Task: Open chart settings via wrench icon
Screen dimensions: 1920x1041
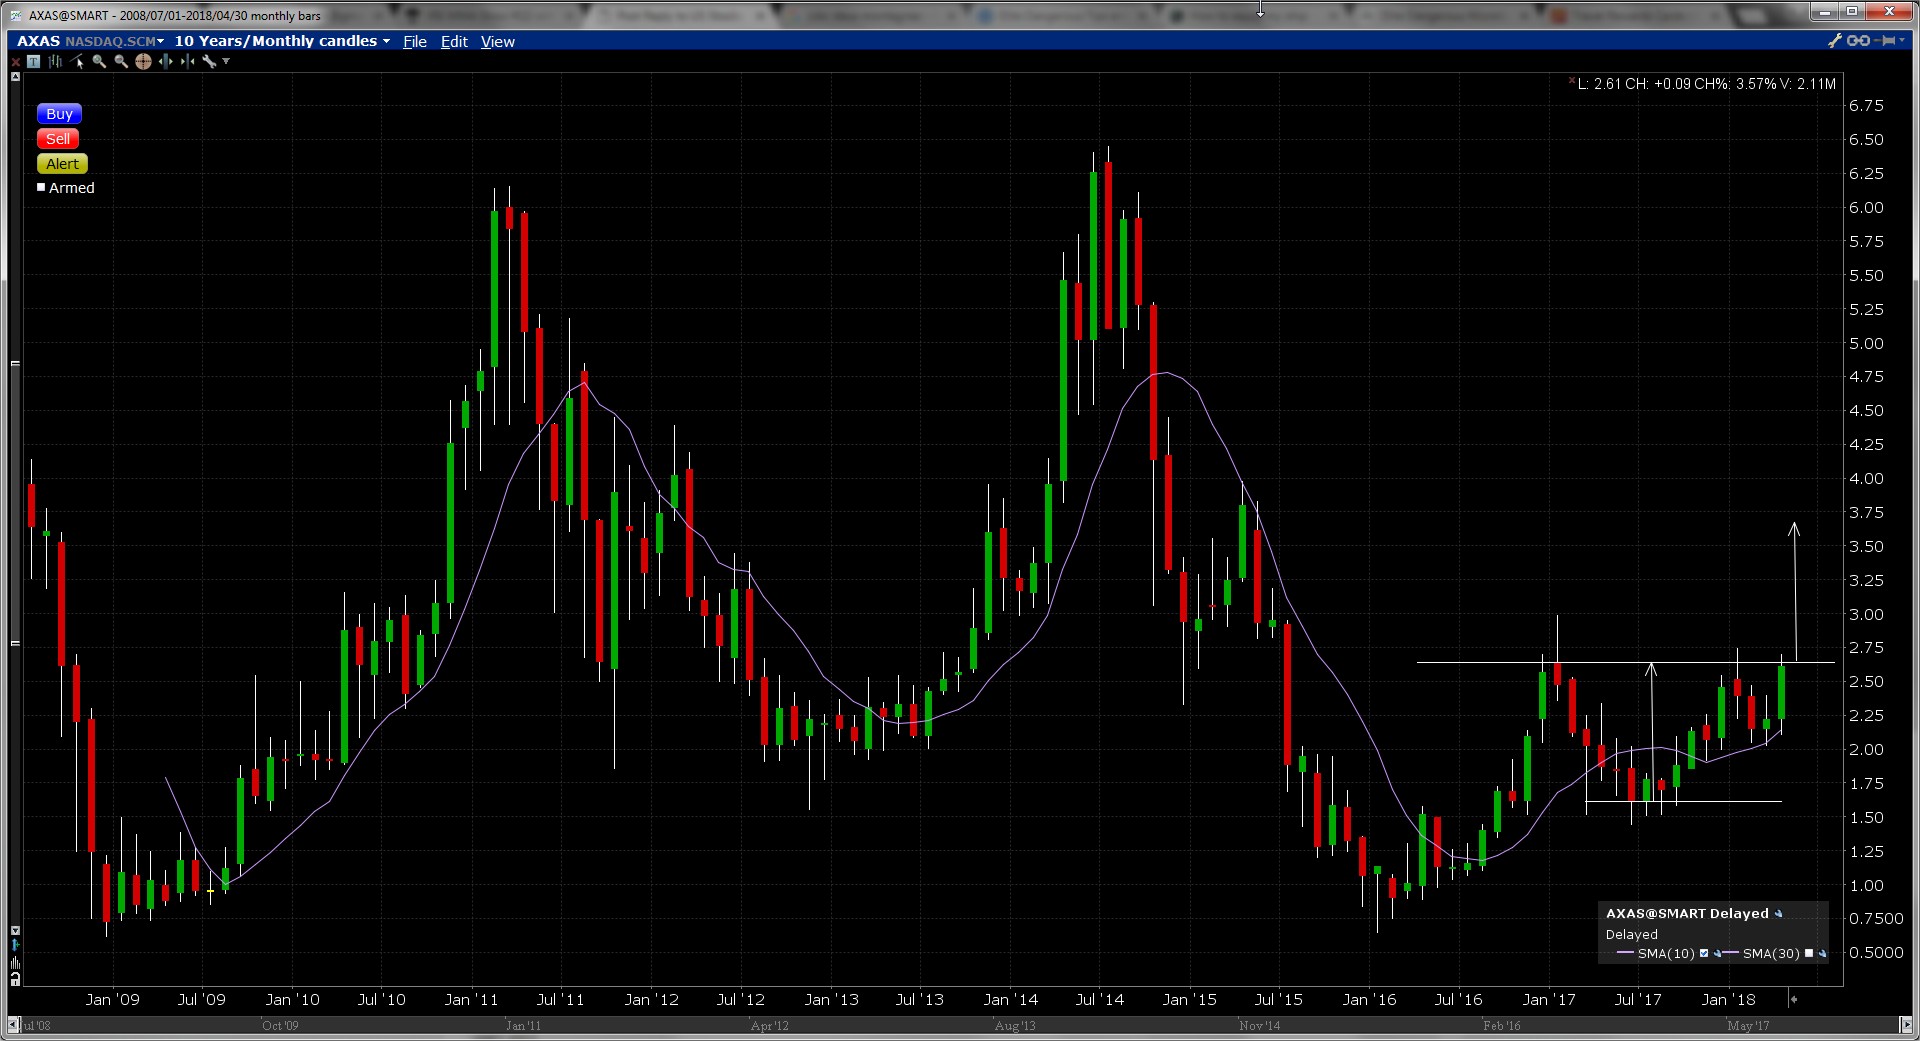Action: click(x=208, y=61)
